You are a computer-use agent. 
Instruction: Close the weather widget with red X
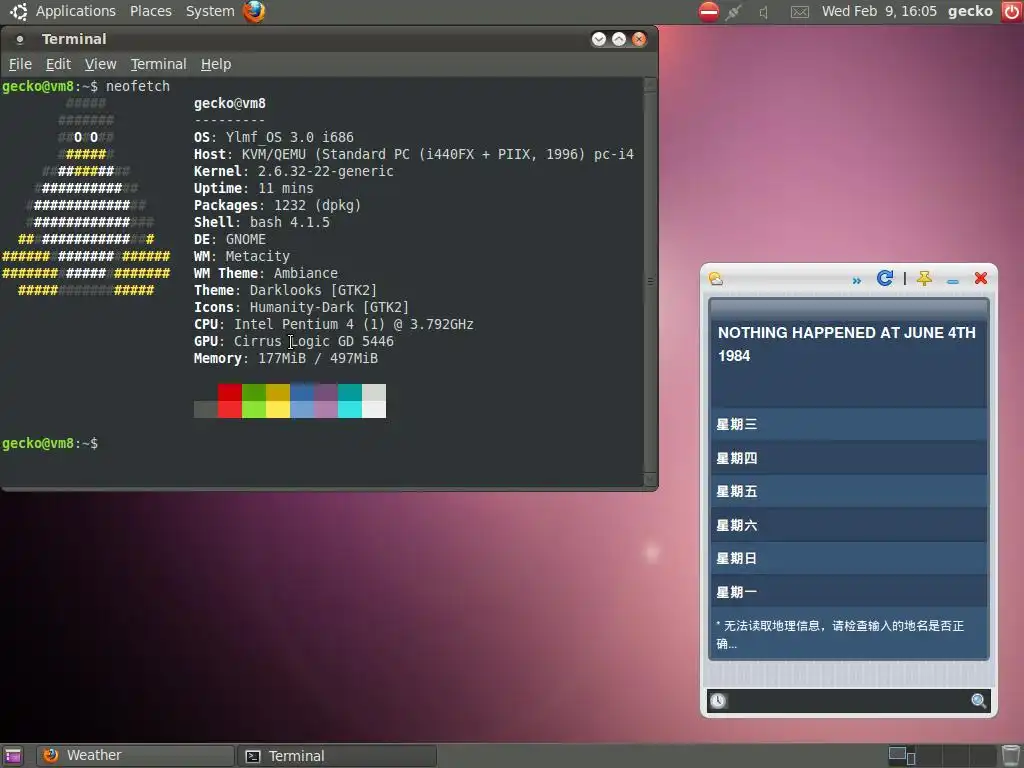[980, 278]
